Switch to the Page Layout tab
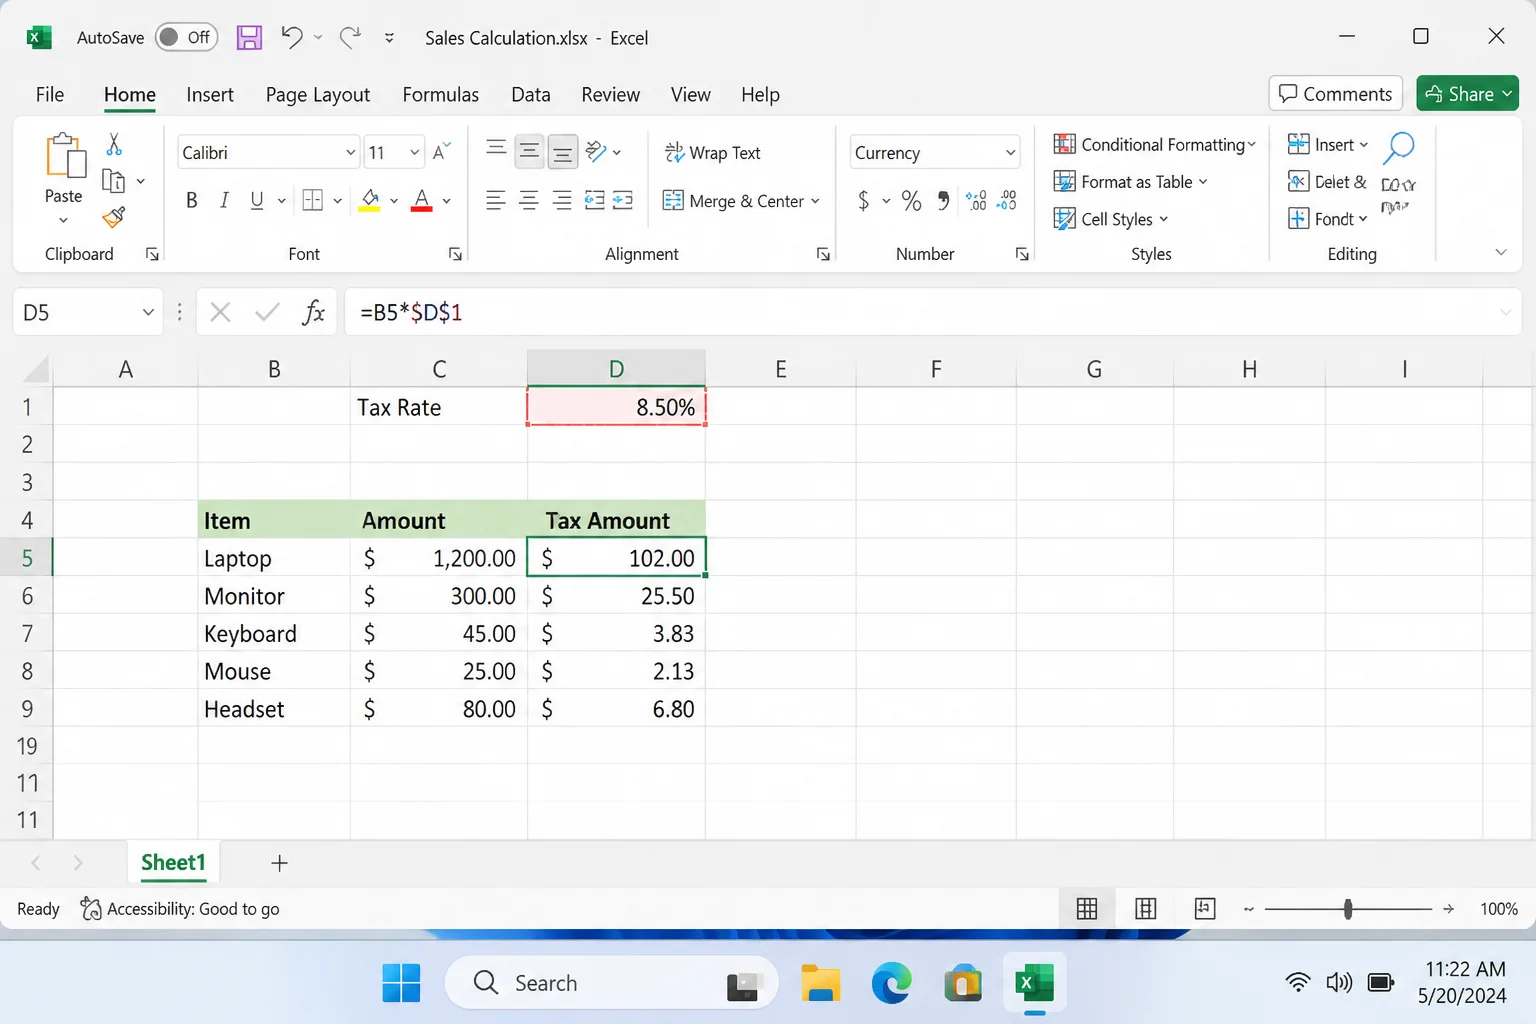Viewport: 1536px width, 1024px height. coord(318,95)
